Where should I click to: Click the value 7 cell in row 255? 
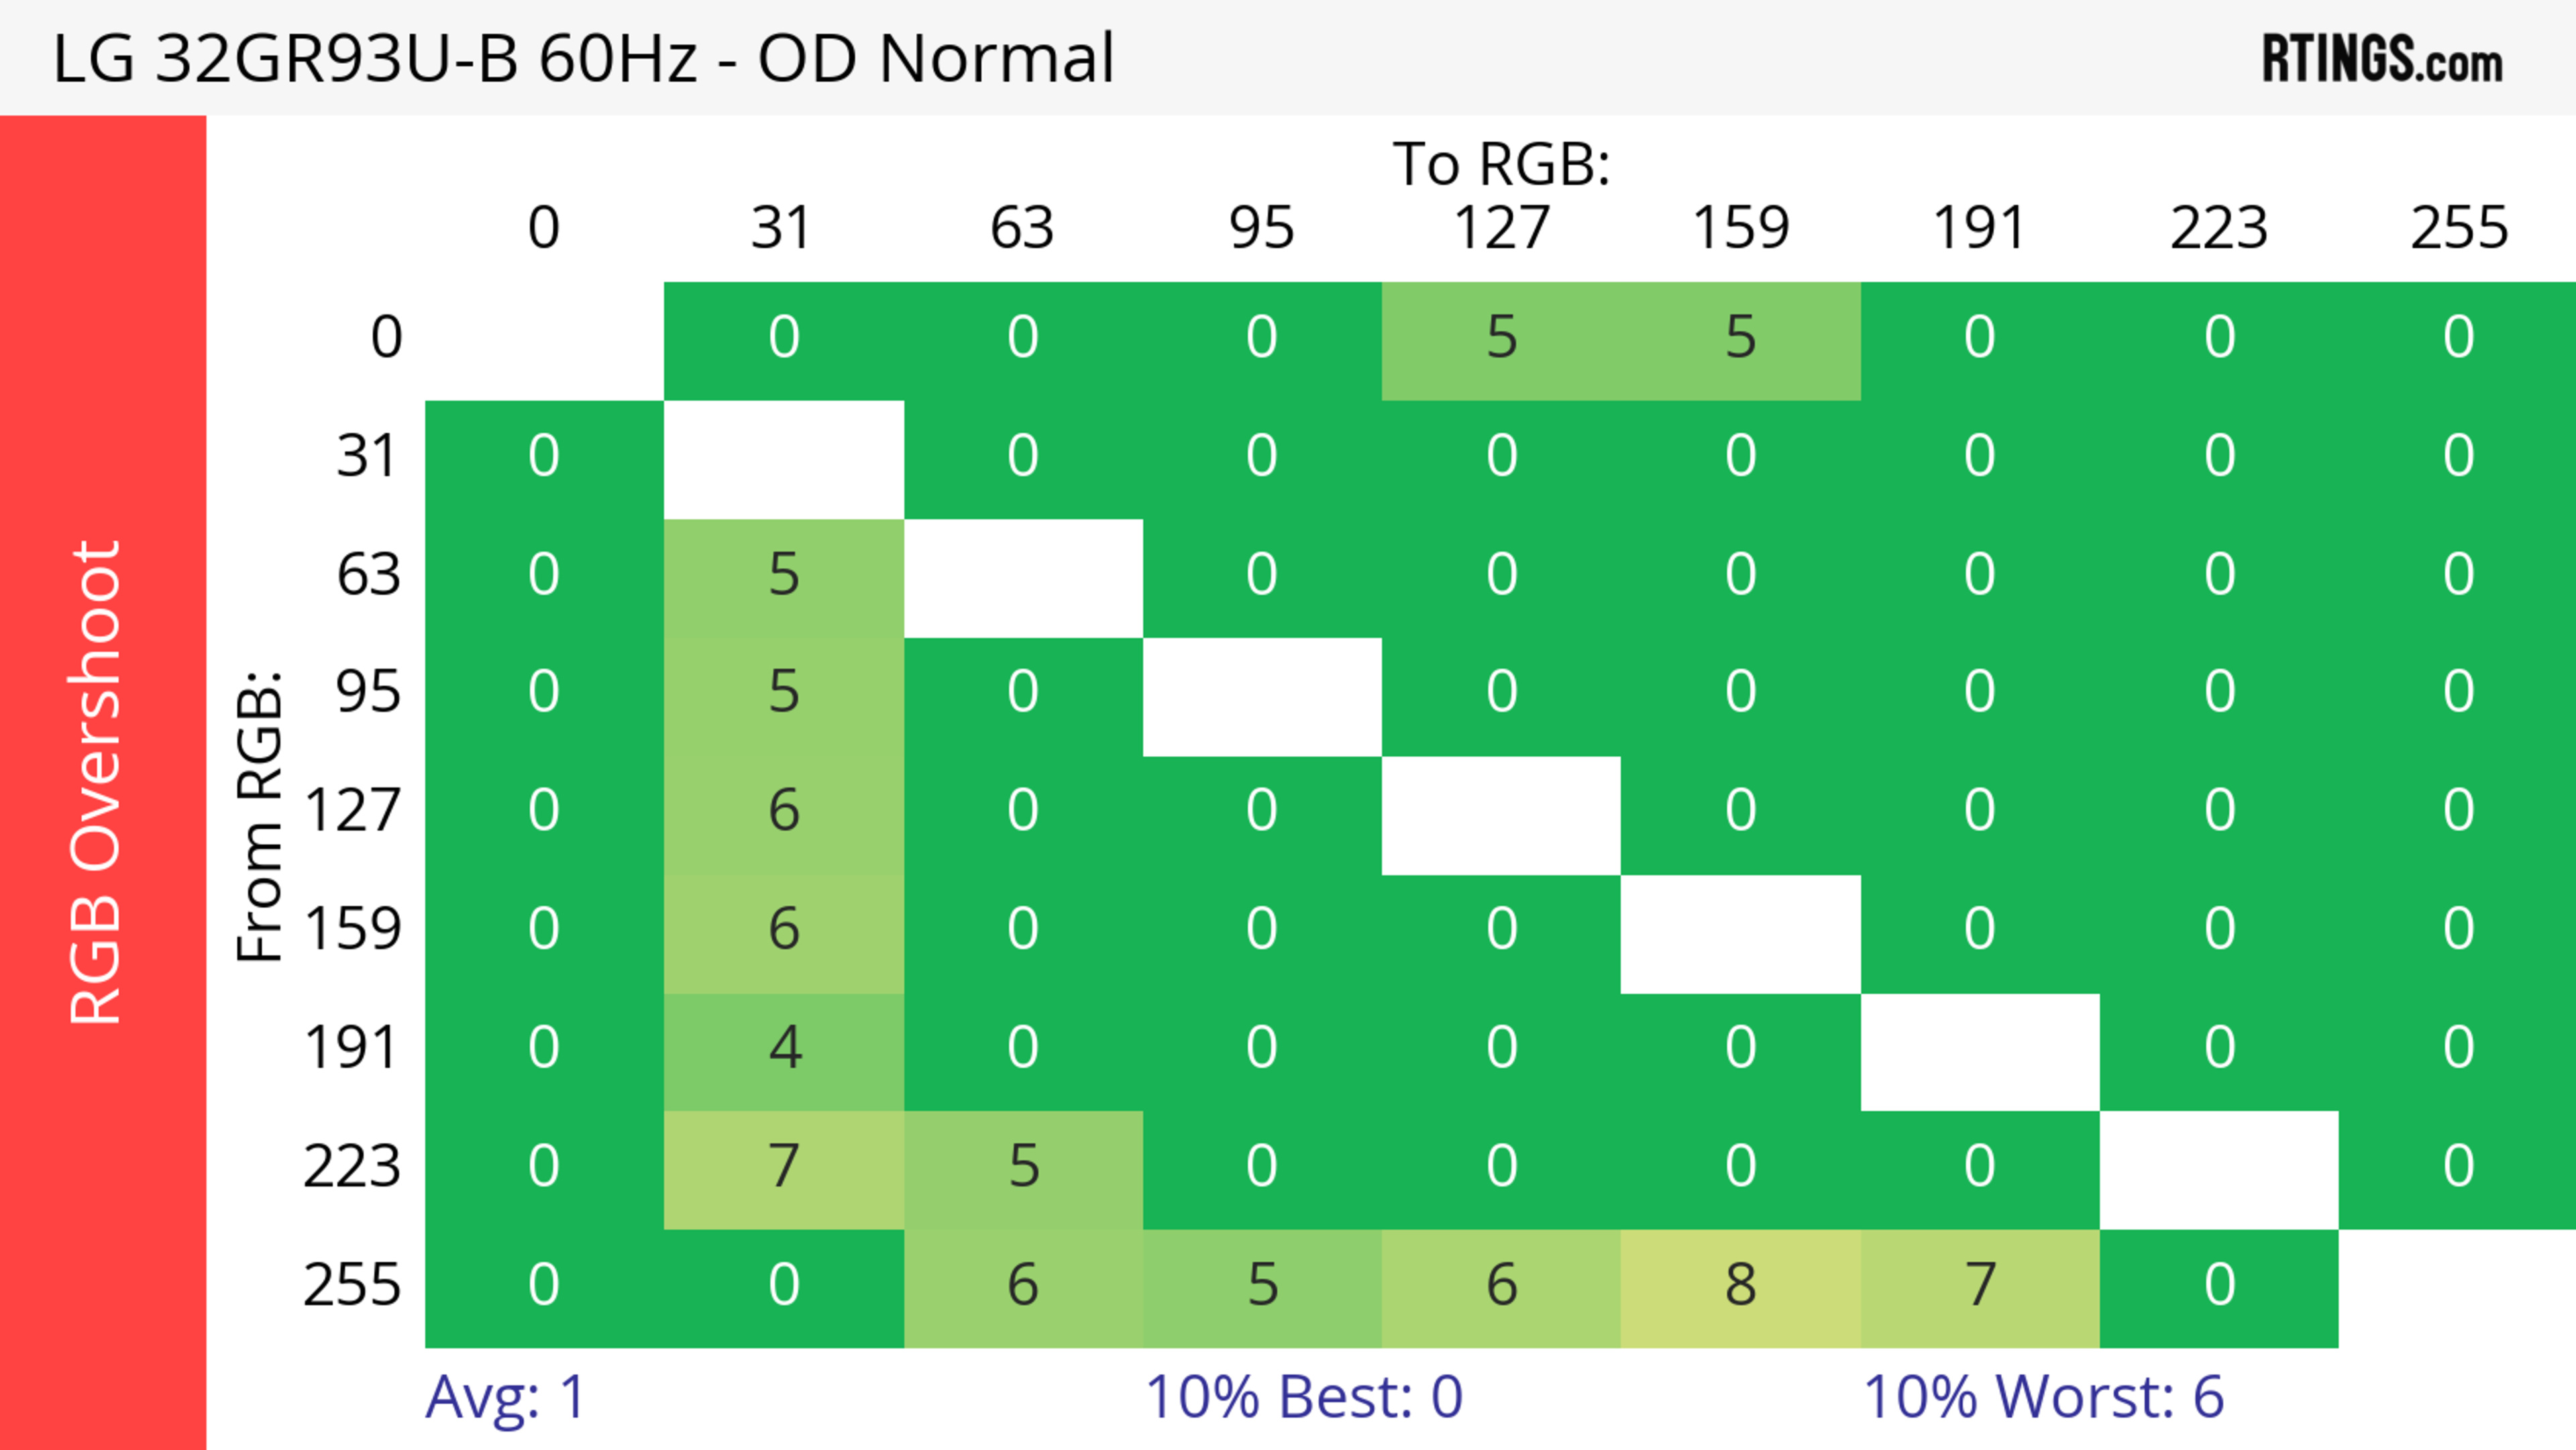[x=1980, y=1285]
